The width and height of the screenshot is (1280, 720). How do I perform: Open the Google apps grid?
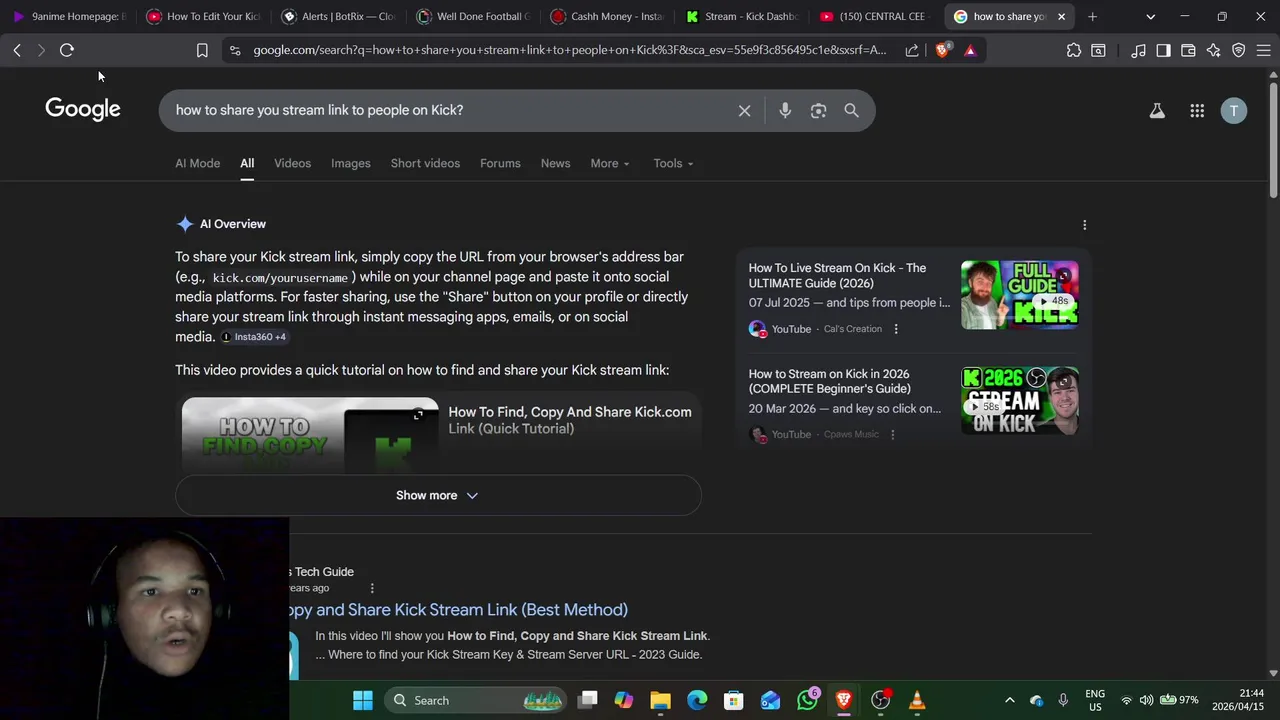[1197, 111]
